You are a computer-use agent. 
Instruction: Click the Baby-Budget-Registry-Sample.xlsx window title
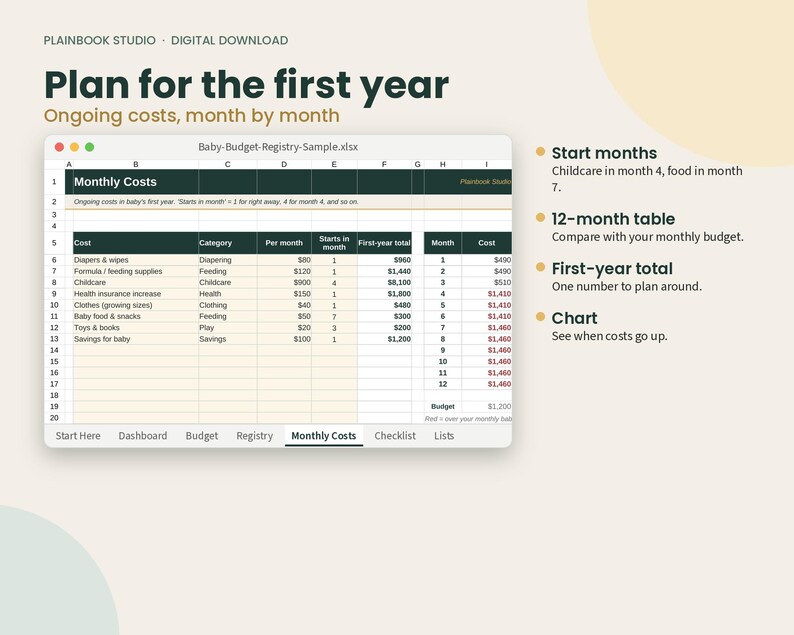(278, 147)
